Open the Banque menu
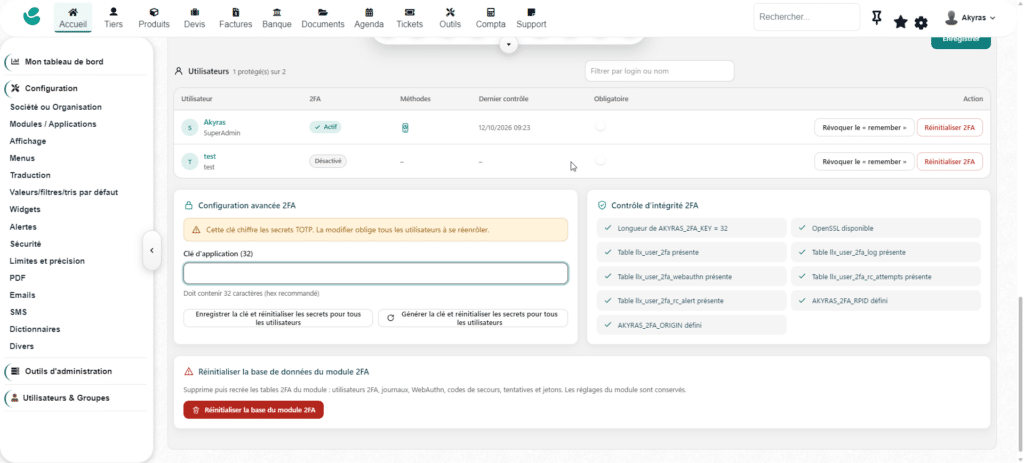This screenshot has height=463, width=1024. pyautogui.click(x=277, y=18)
